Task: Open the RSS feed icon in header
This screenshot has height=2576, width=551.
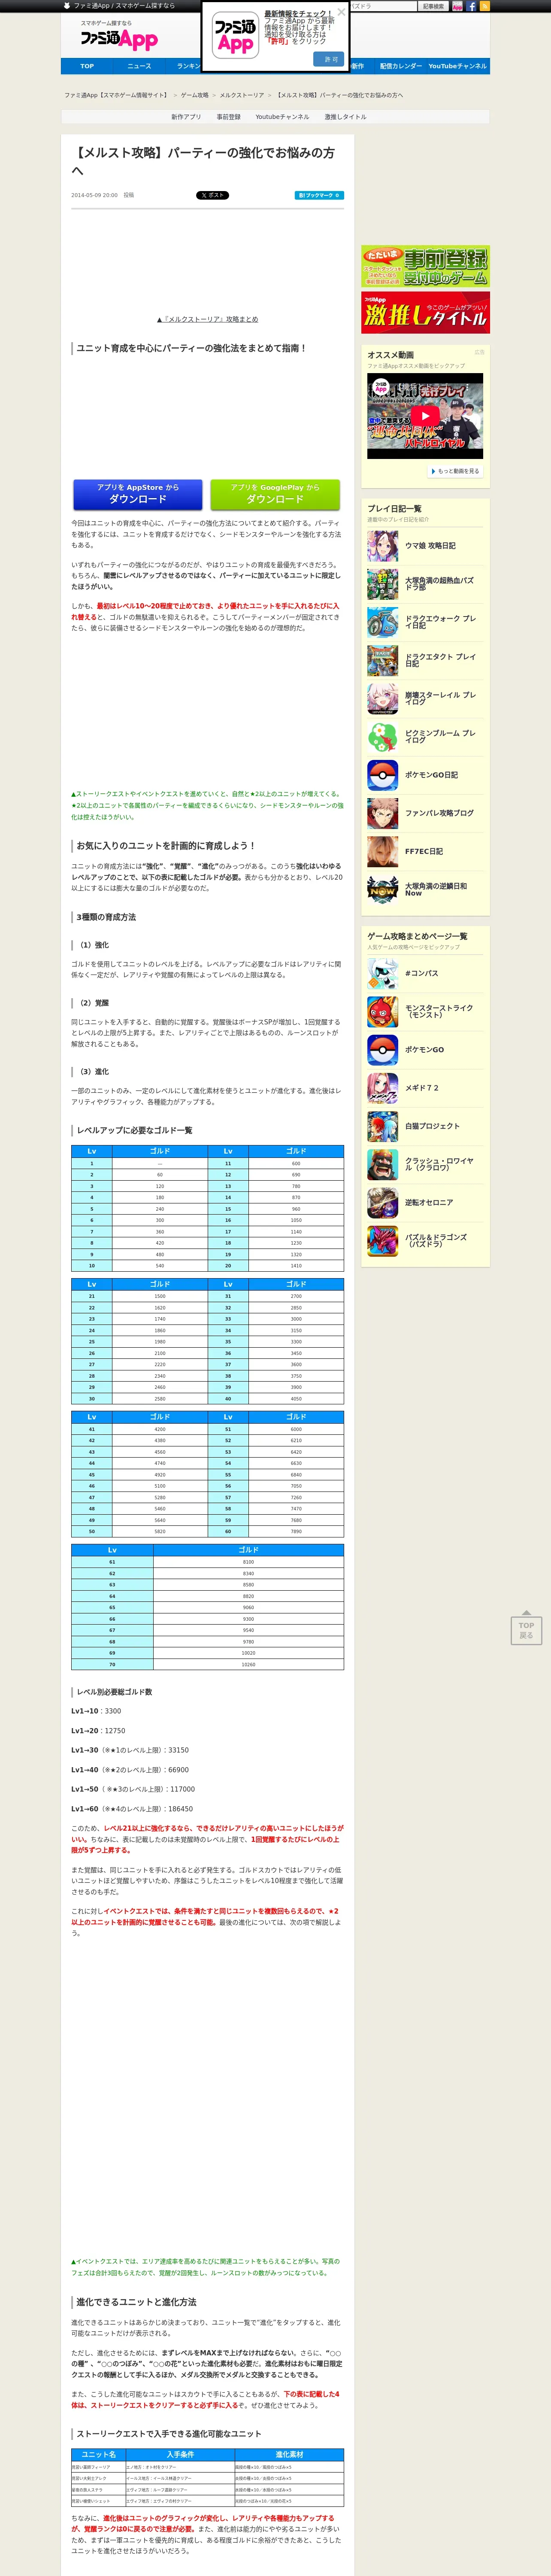Action: click(485, 6)
